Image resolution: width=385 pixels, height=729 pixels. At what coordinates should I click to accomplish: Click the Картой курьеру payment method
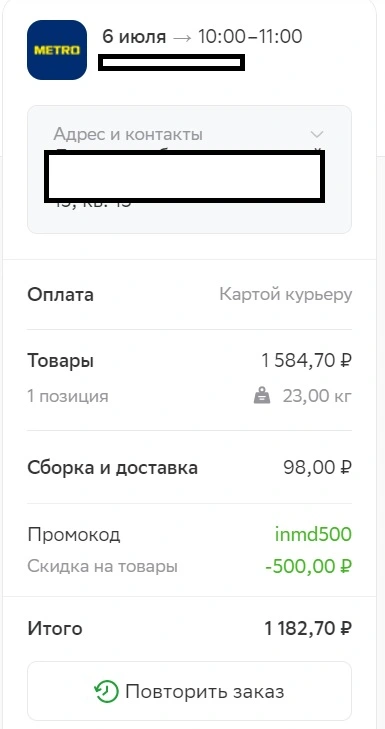point(285,295)
